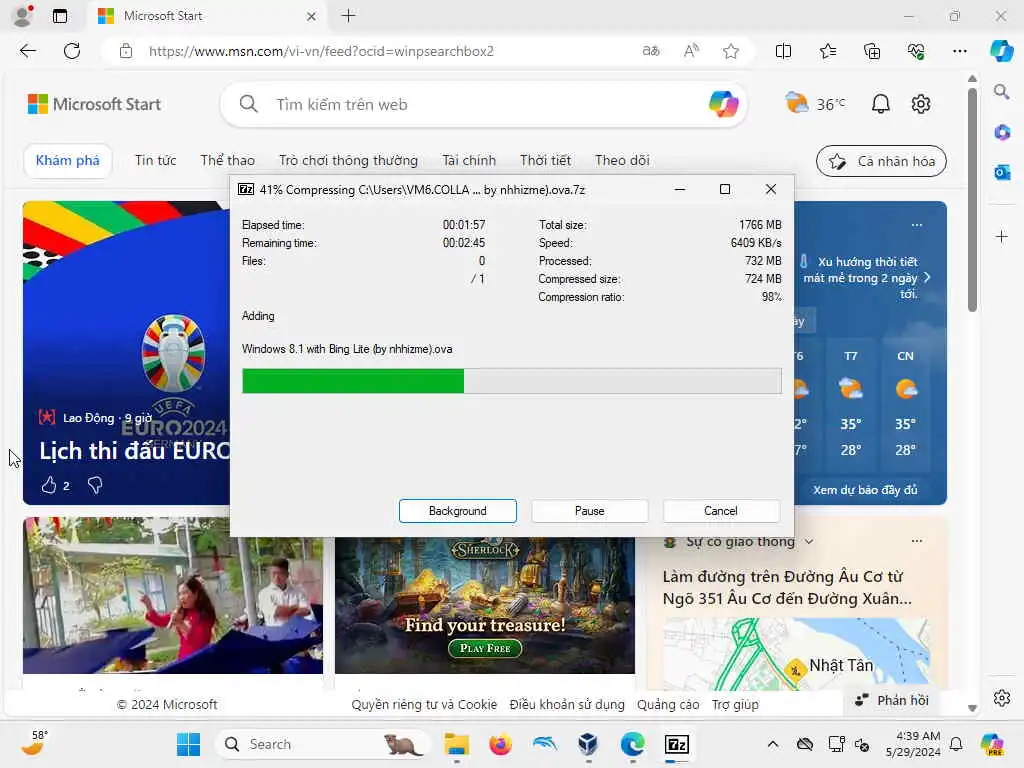Add this page to favorites
This screenshot has height=768, width=1024.
[731, 51]
